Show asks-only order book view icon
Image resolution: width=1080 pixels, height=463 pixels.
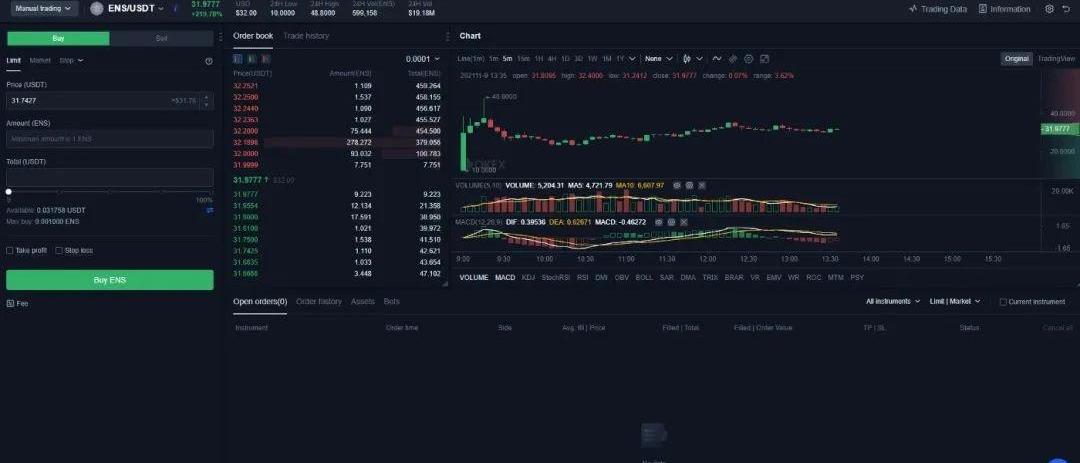264,59
